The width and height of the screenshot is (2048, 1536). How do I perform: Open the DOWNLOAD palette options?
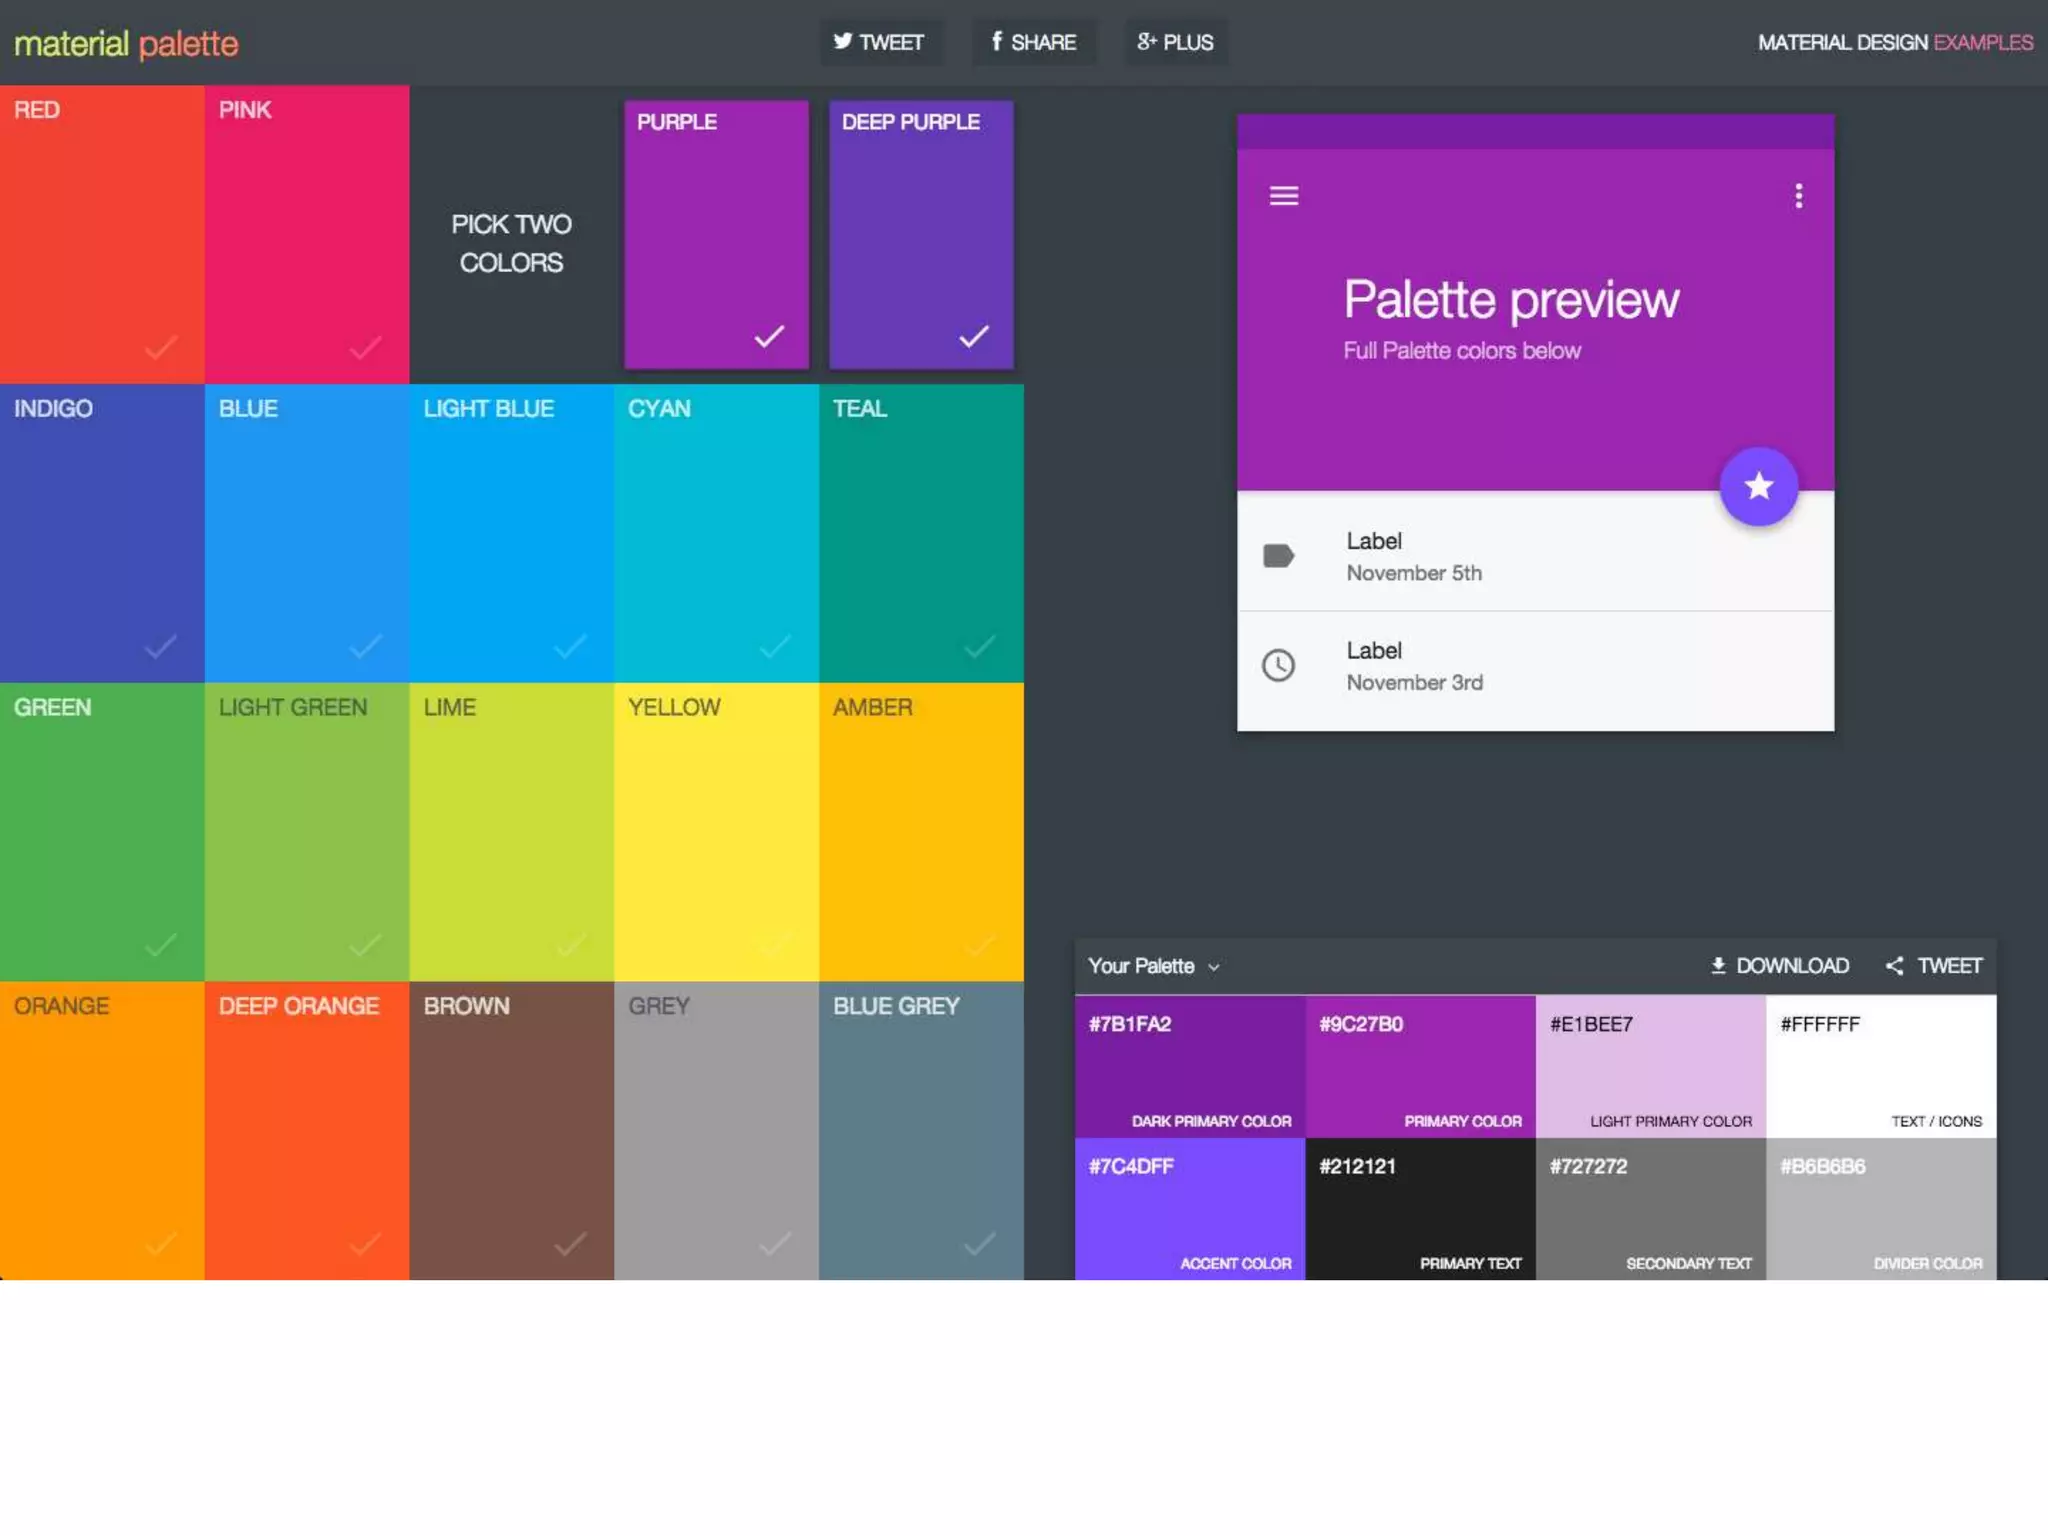tap(1779, 966)
